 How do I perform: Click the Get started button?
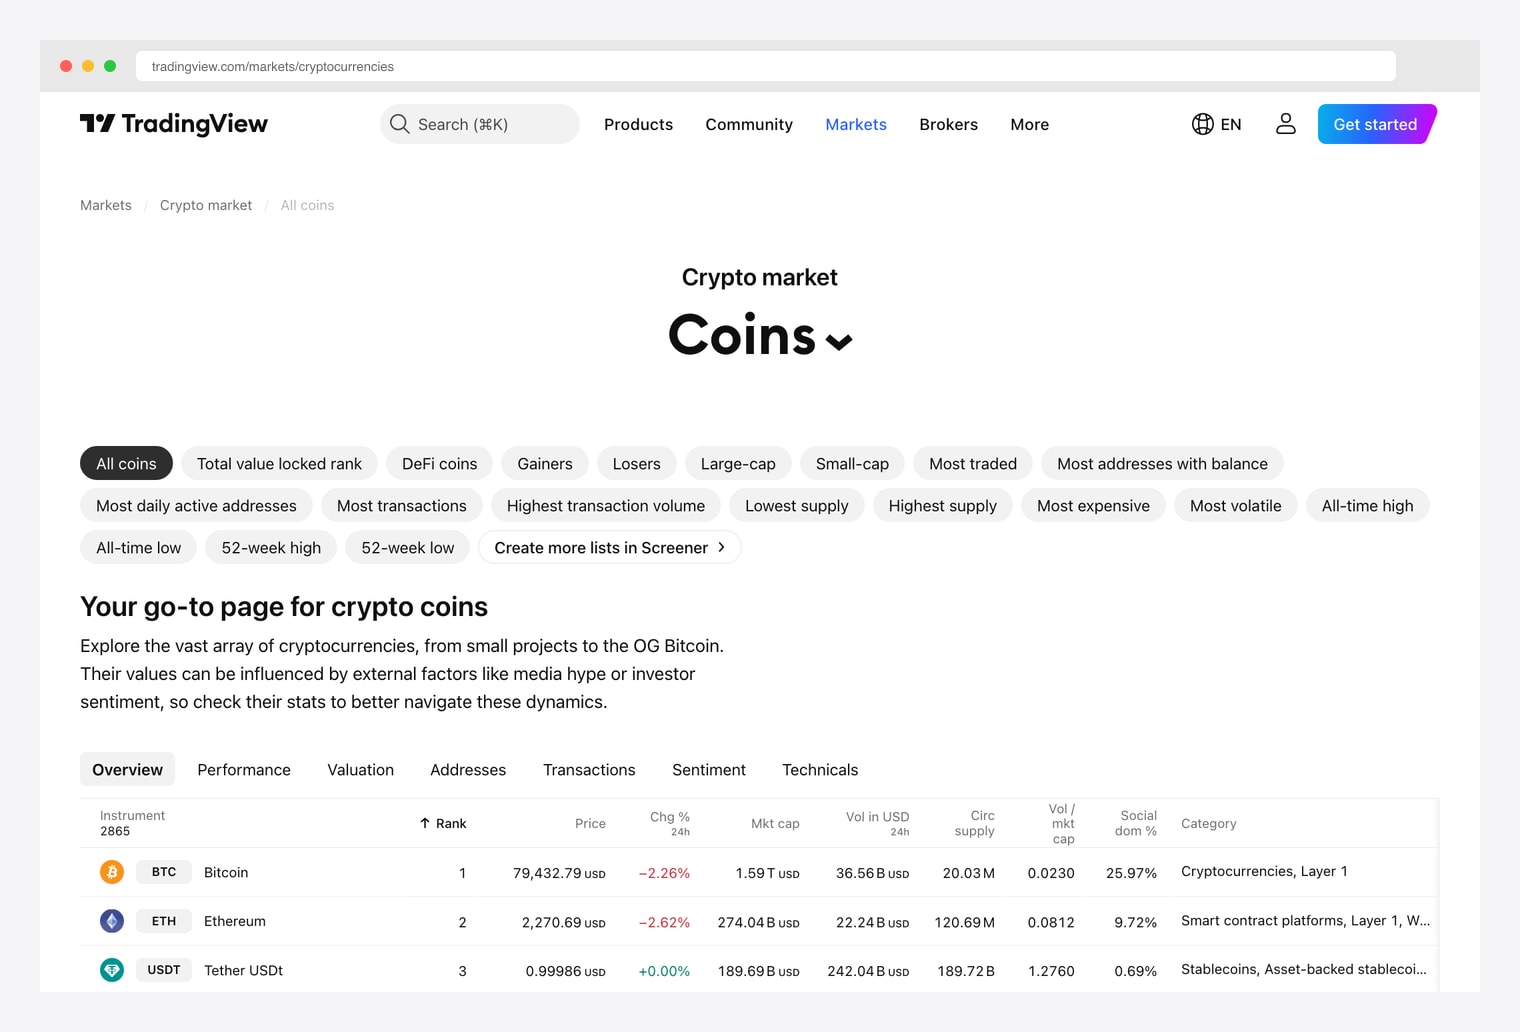coord(1377,124)
